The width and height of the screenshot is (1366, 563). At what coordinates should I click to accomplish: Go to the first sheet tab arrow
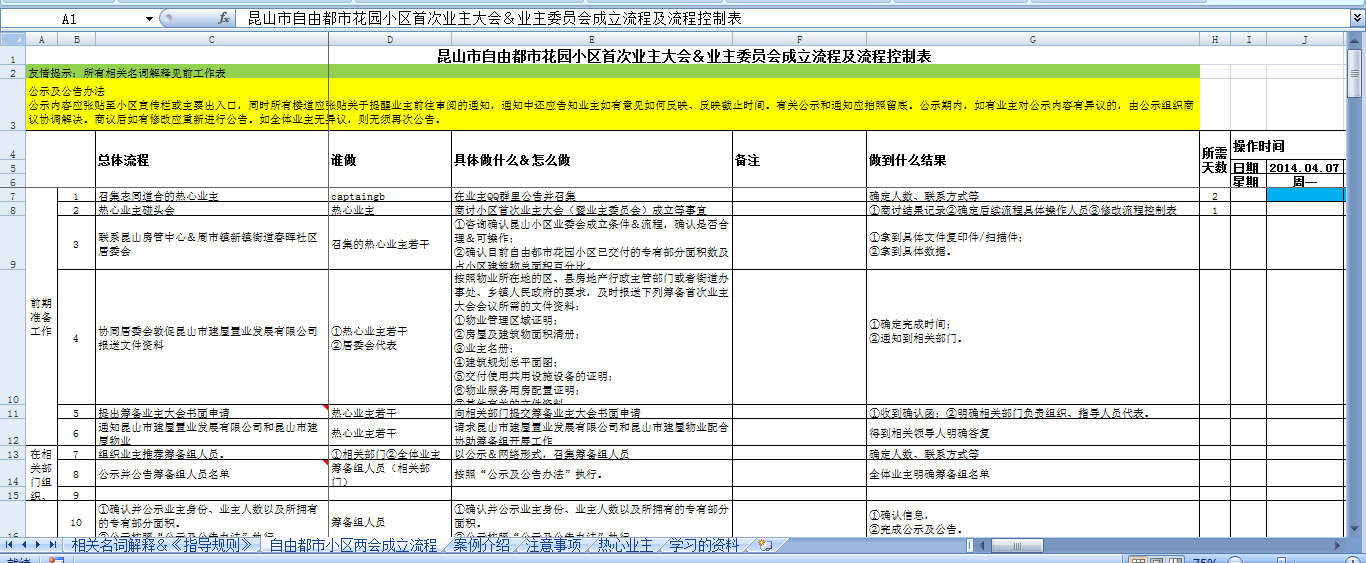coord(11,545)
